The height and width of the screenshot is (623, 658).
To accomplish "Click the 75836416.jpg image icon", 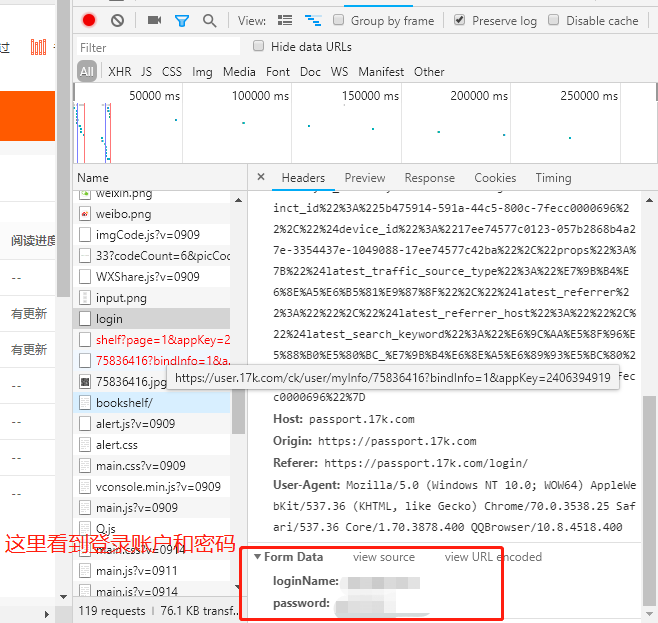I will (85, 382).
